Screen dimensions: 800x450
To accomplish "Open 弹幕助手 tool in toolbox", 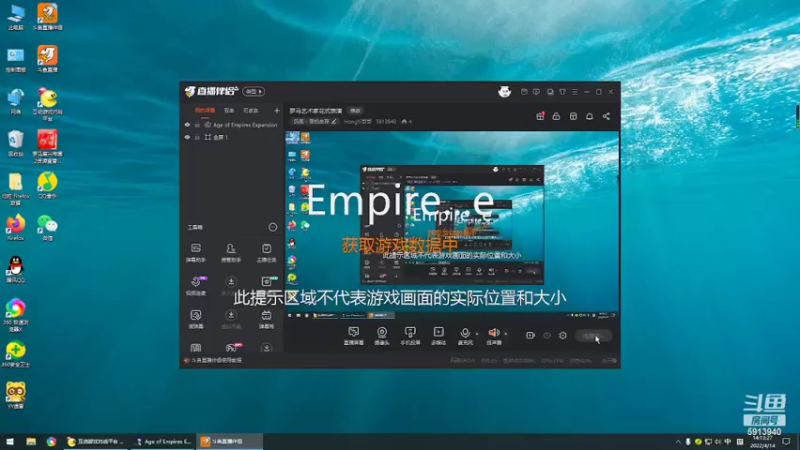I will tap(196, 253).
